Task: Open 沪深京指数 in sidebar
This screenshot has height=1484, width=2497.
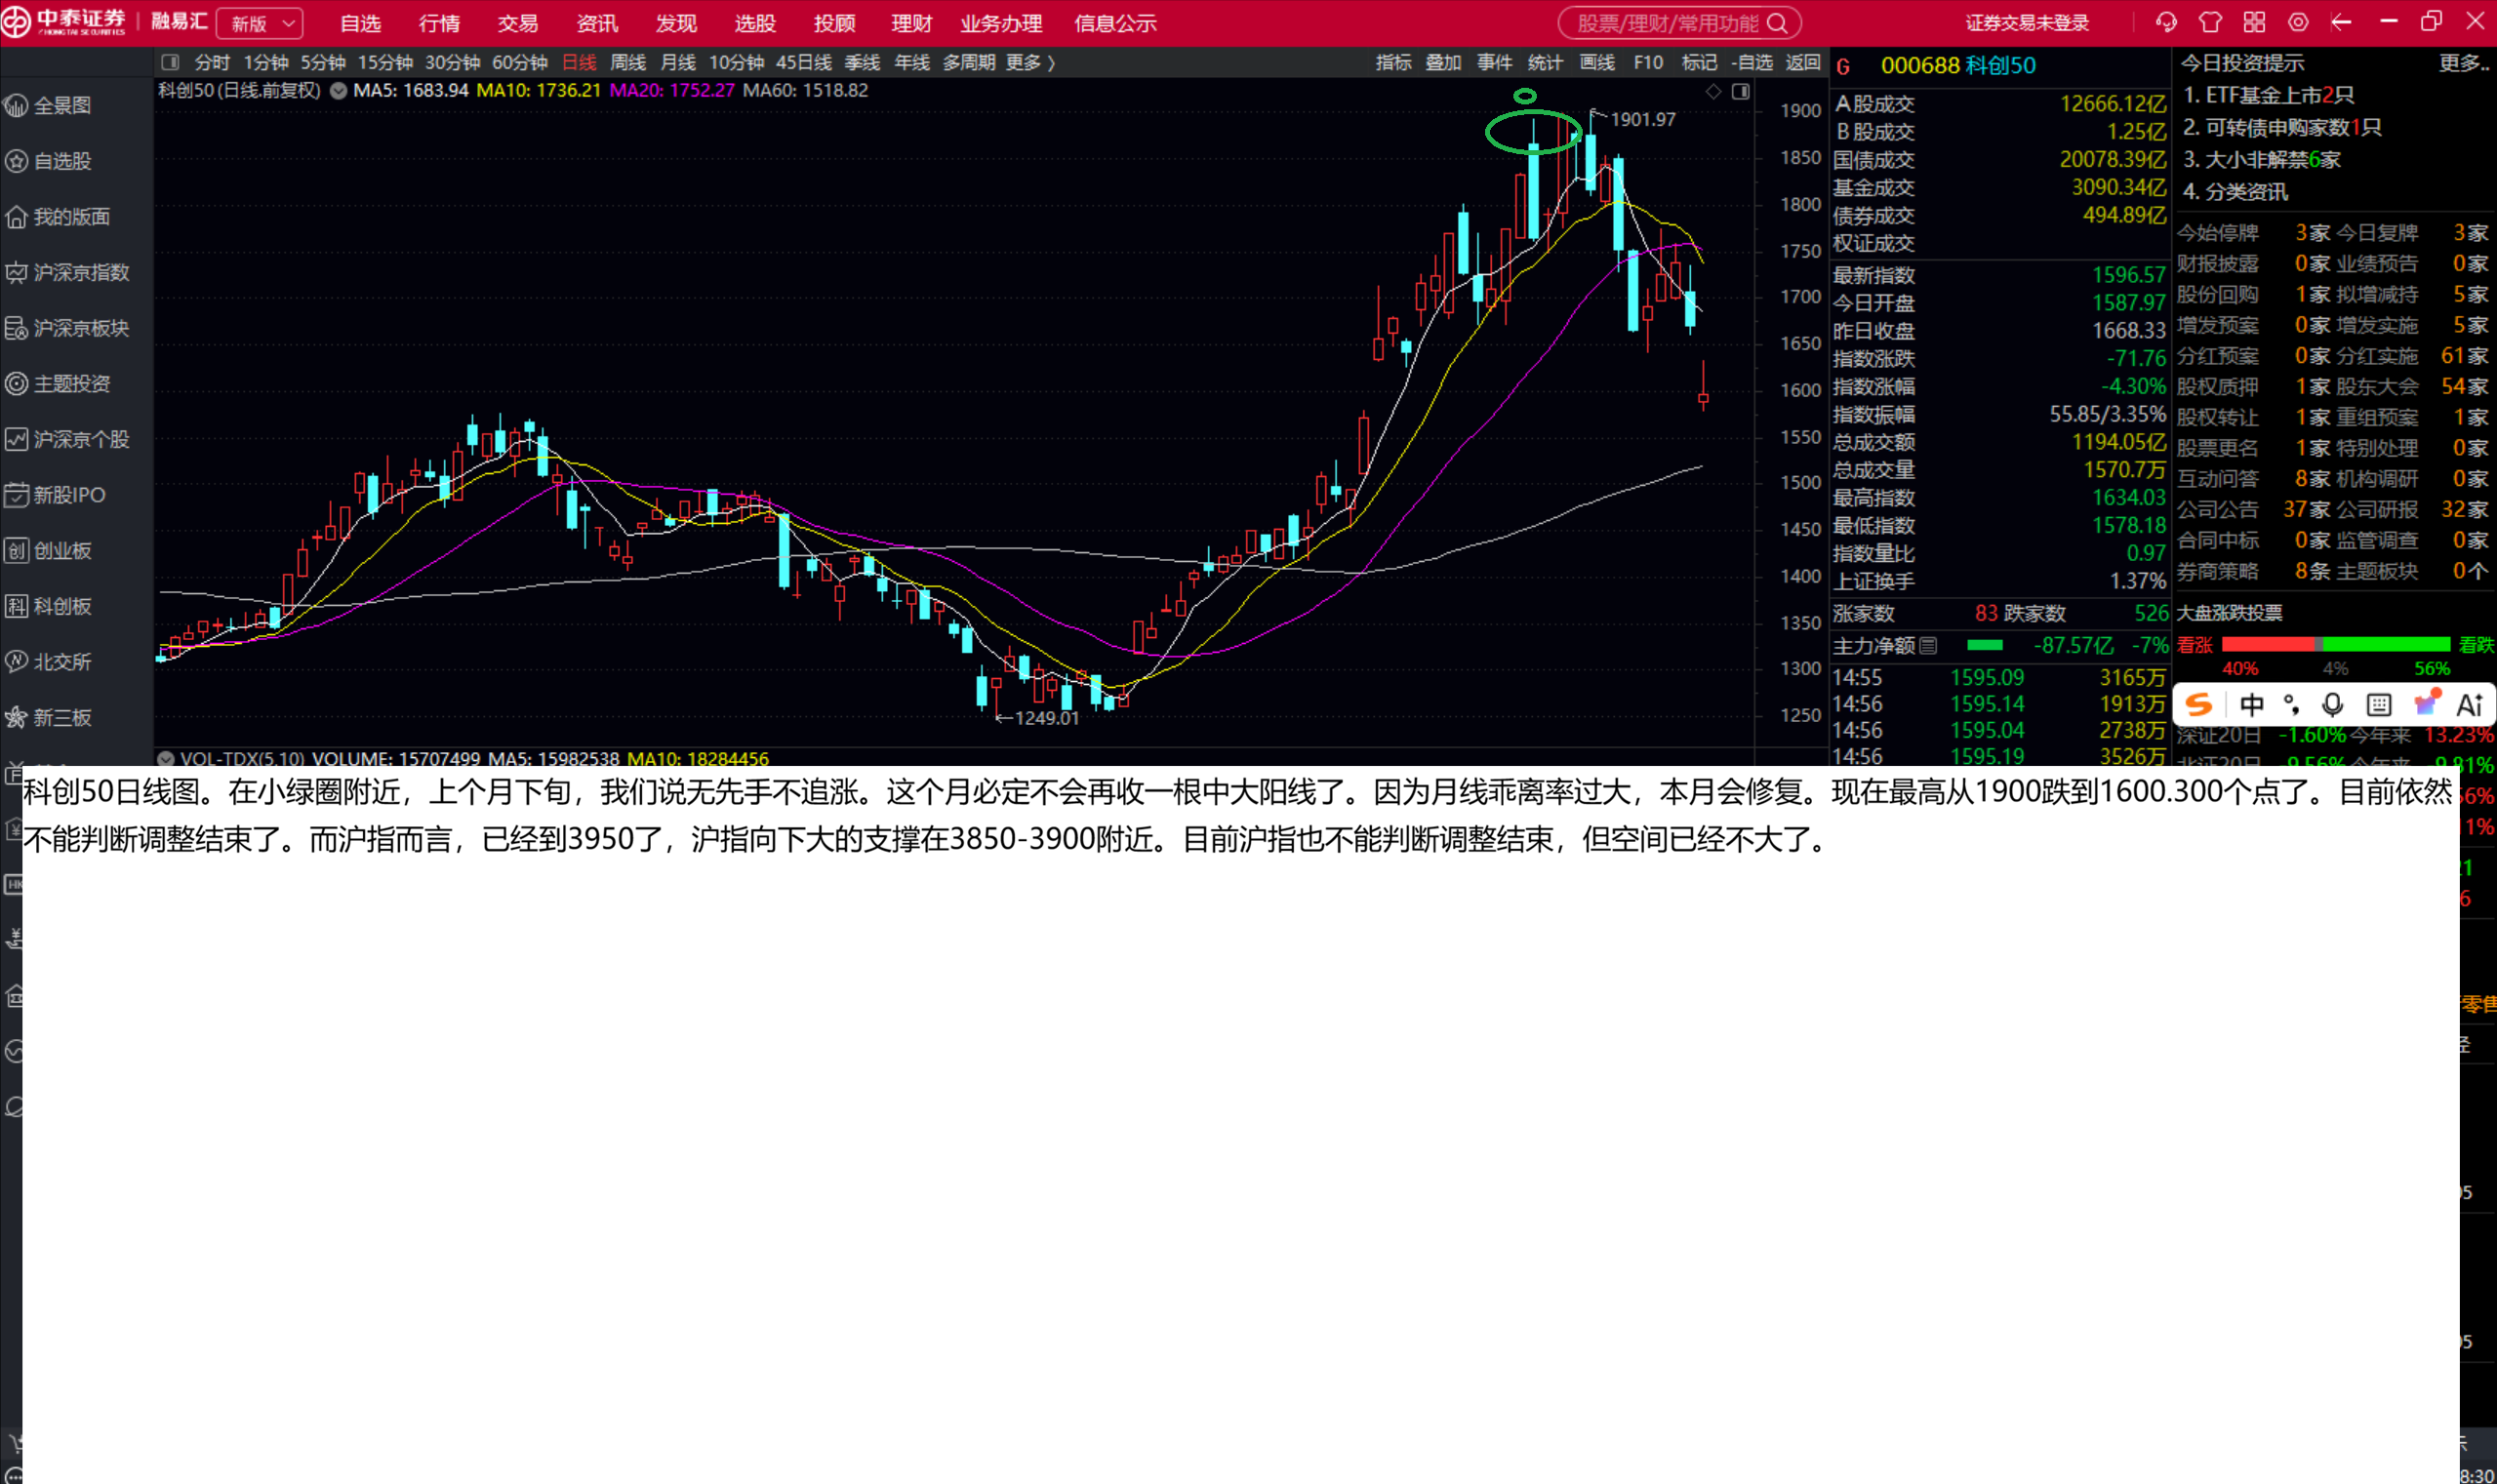Action: tap(68, 273)
